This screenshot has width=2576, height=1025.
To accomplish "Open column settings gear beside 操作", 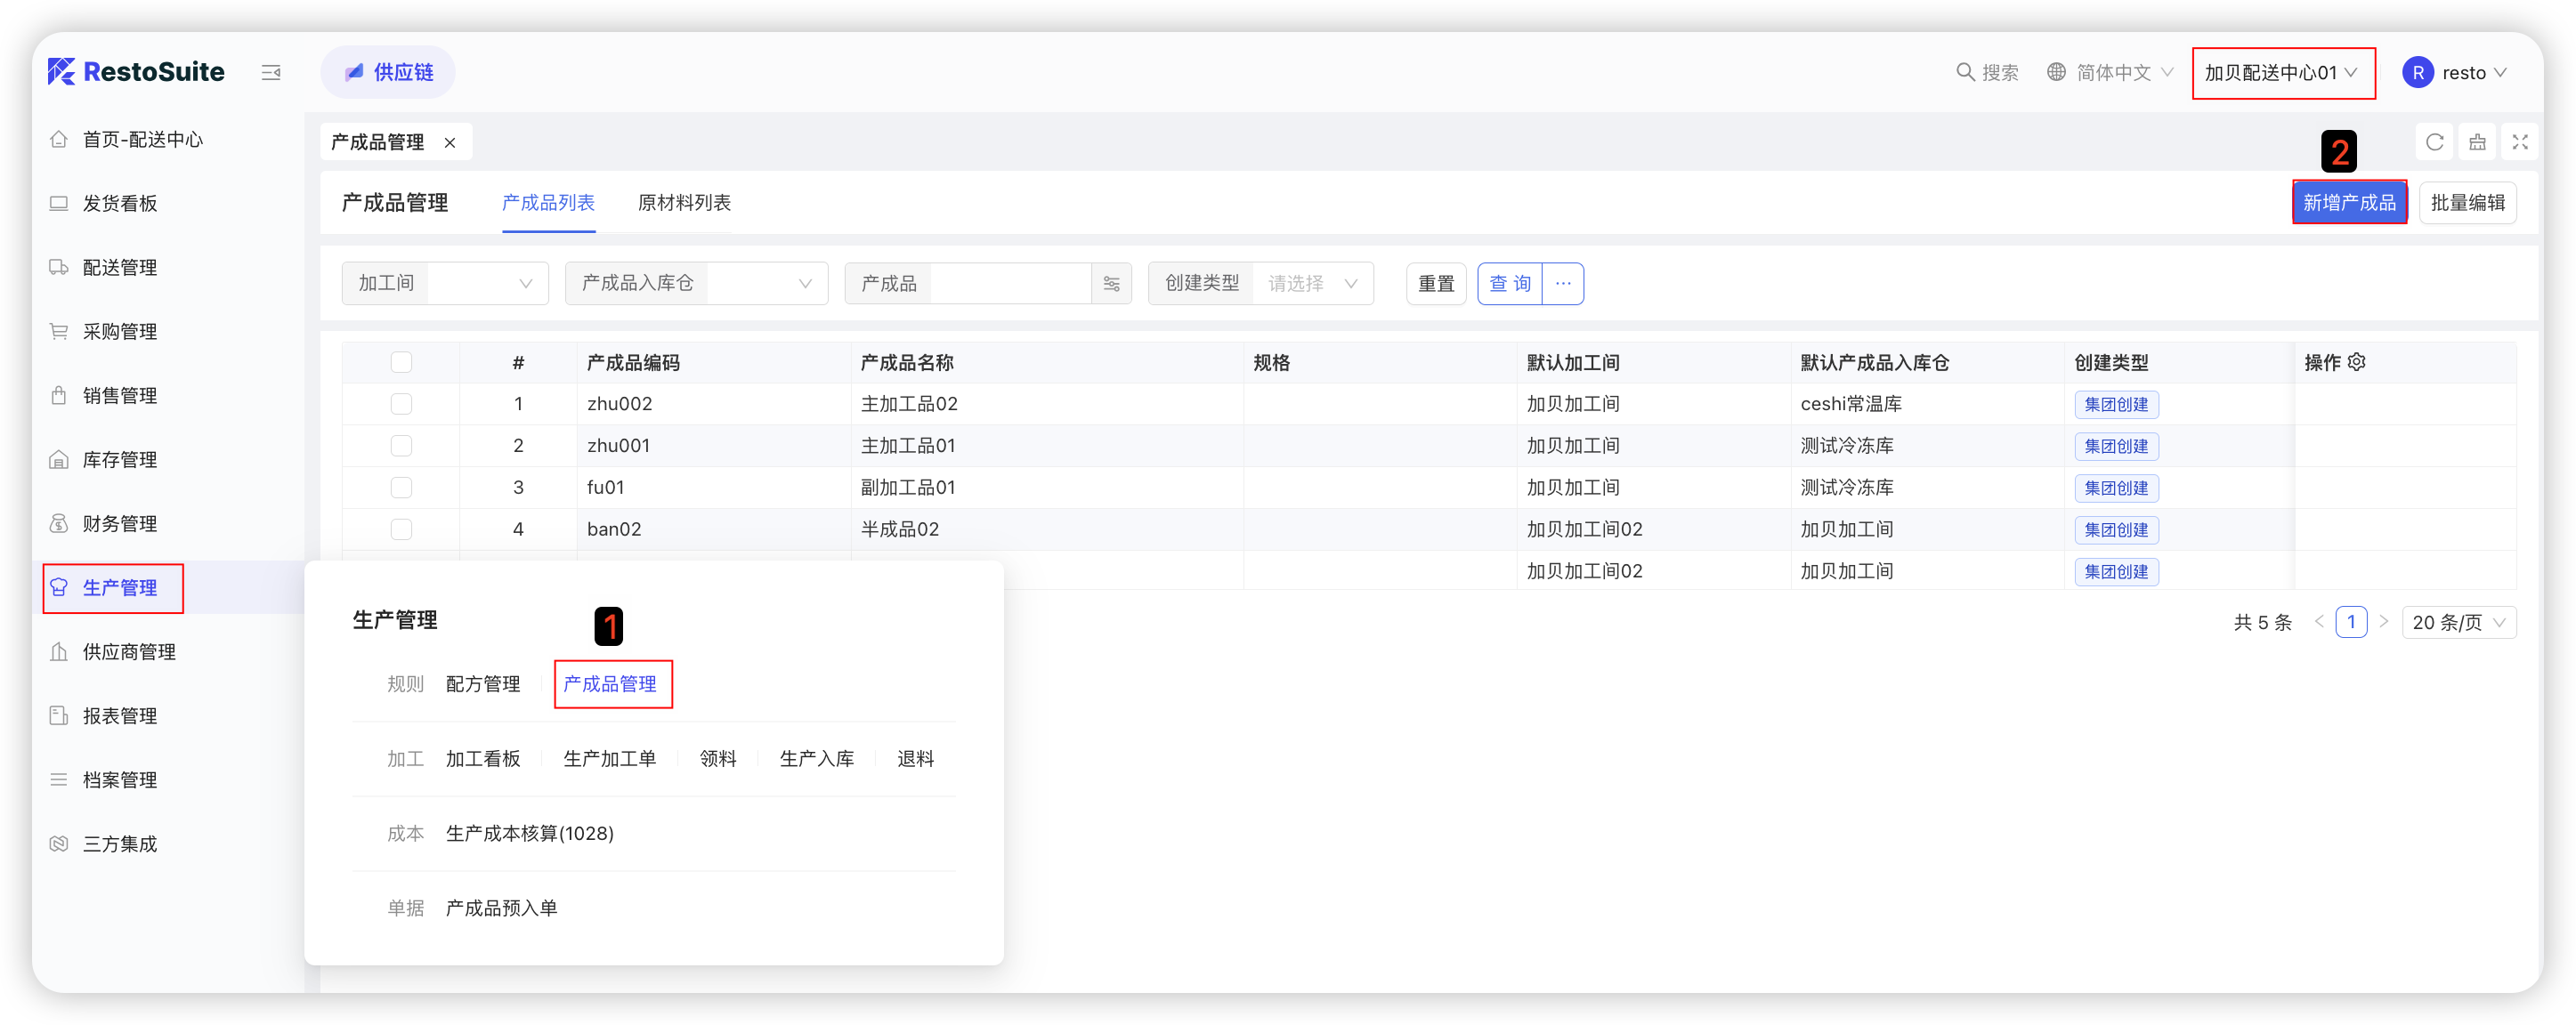I will point(2357,362).
